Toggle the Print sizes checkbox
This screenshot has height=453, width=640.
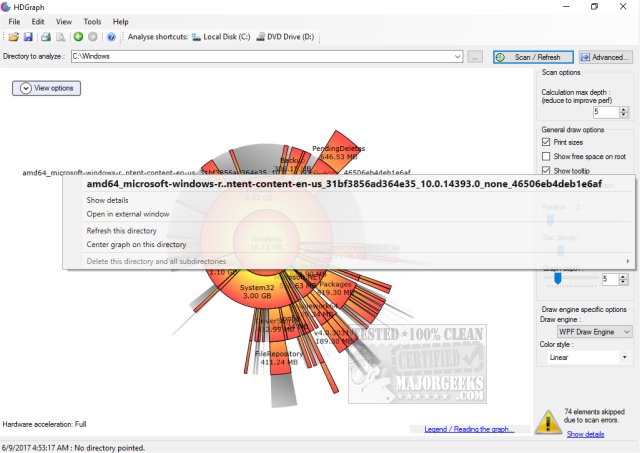point(546,142)
